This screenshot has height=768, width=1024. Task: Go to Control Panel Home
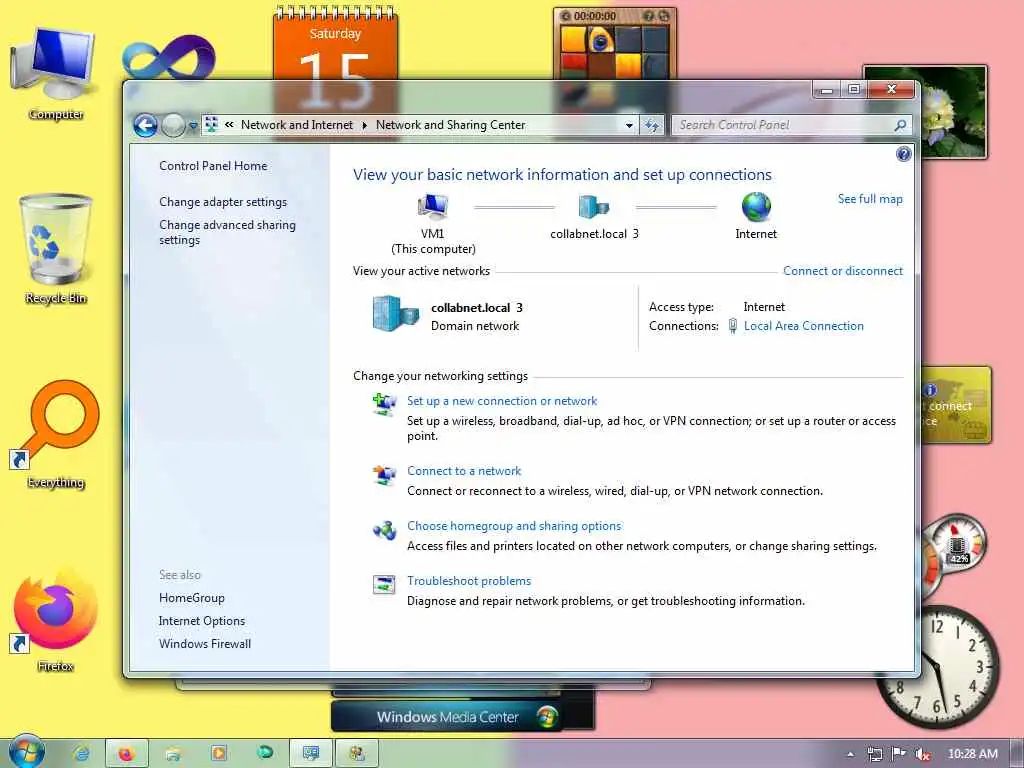point(213,166)
